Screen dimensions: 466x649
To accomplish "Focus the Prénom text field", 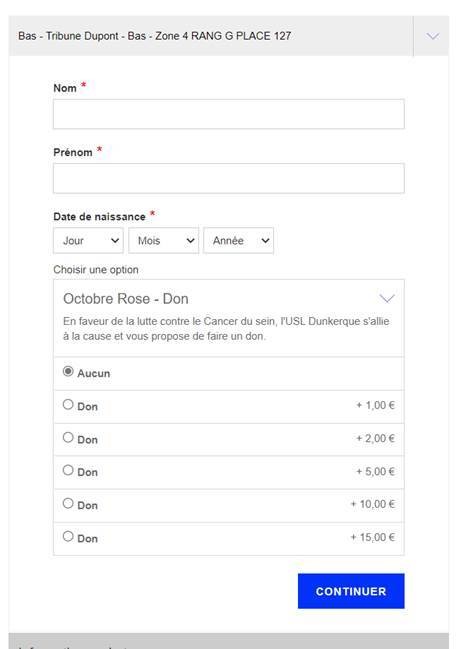I will (x=228, y=178).
